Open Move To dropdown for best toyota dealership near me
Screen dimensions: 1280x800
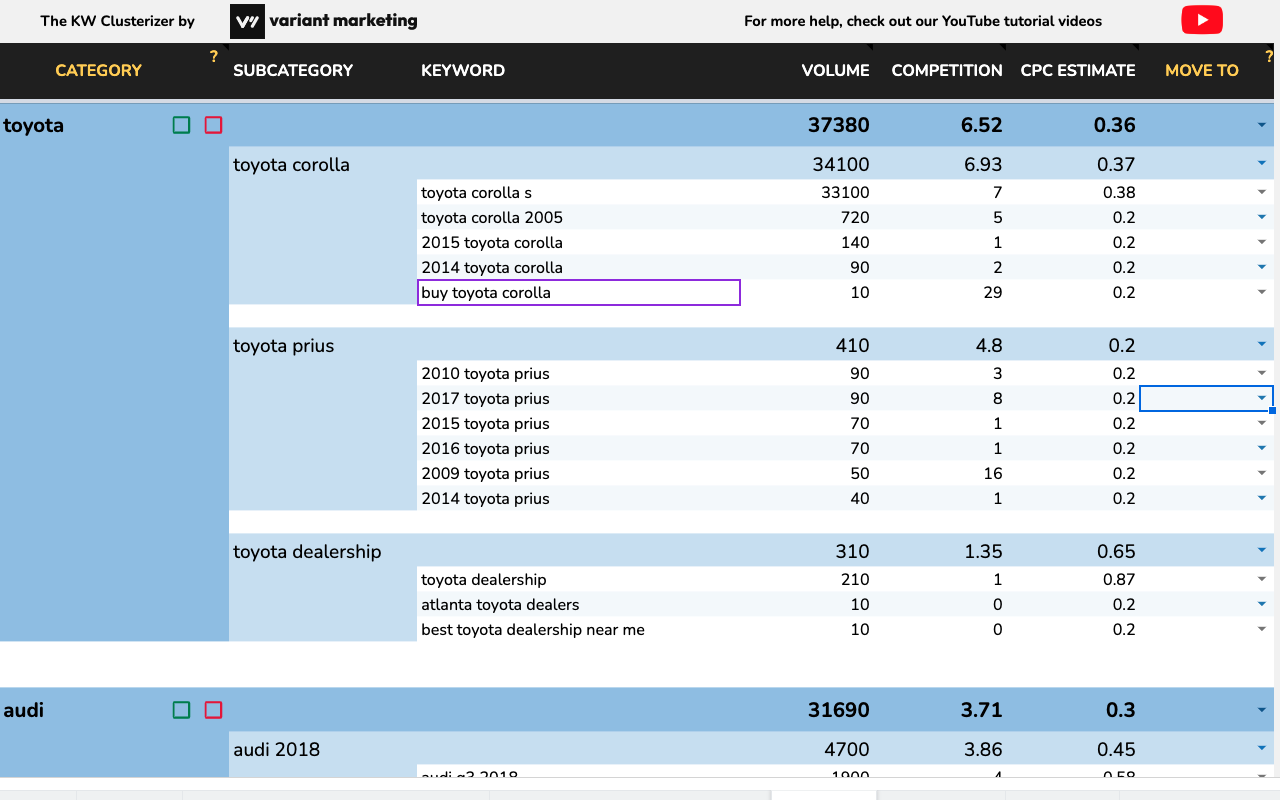click(x=1261, y=629)
